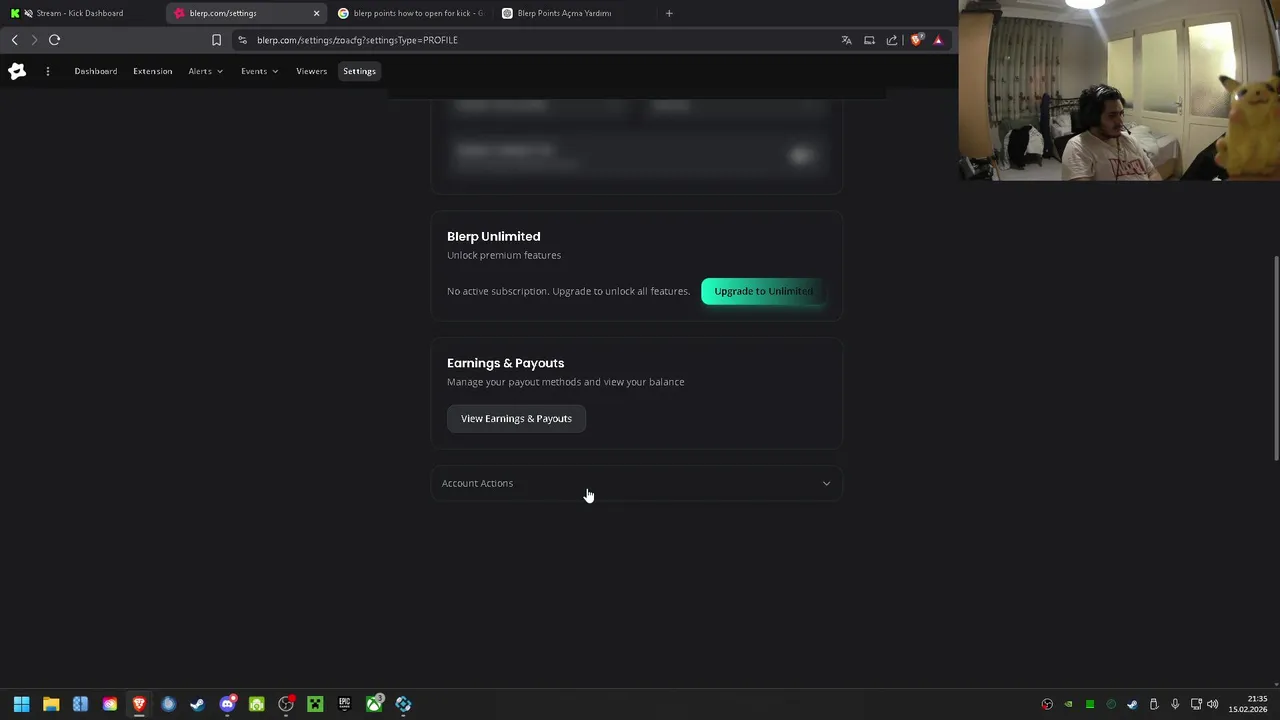
Task: Click the browser forward arrow
Action: click(x=34, y=40)
